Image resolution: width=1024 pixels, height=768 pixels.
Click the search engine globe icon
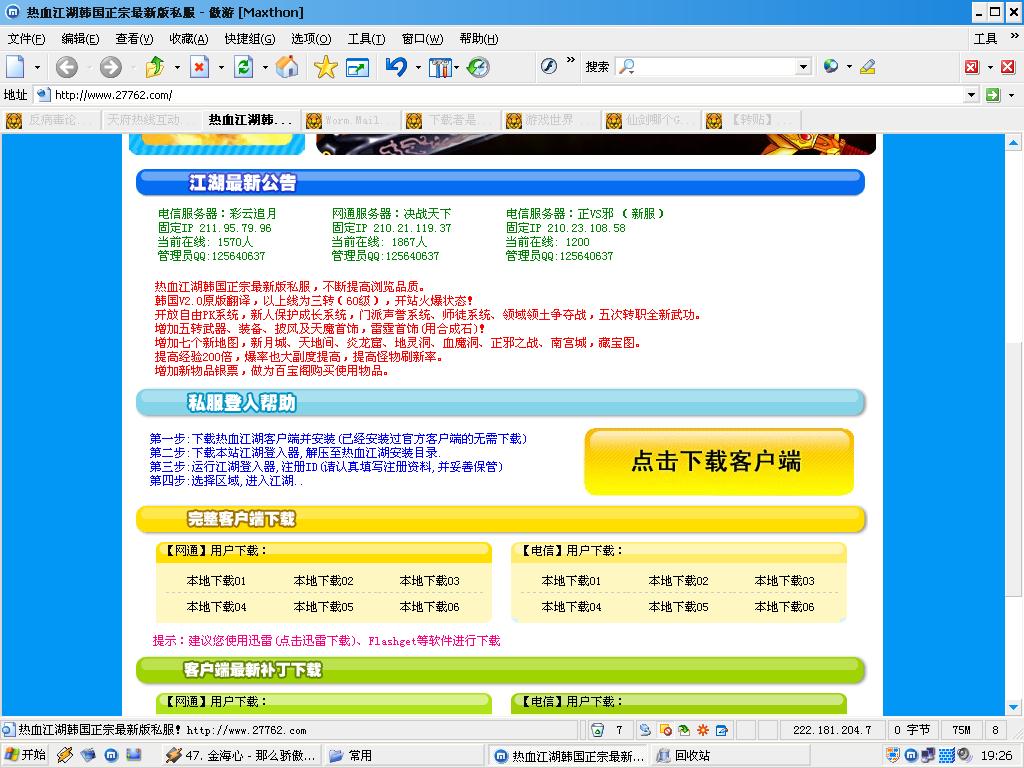tap(831, 66)
